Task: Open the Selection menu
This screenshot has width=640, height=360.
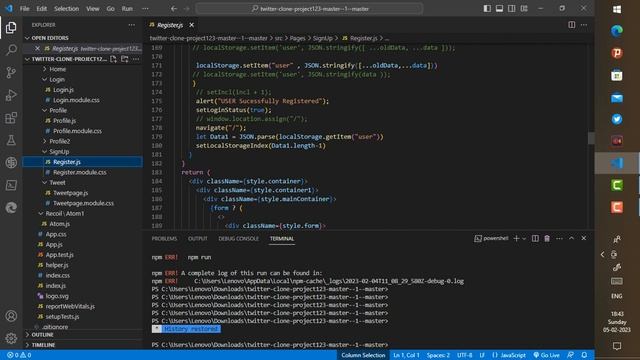Action: click(x=66, y=9)
